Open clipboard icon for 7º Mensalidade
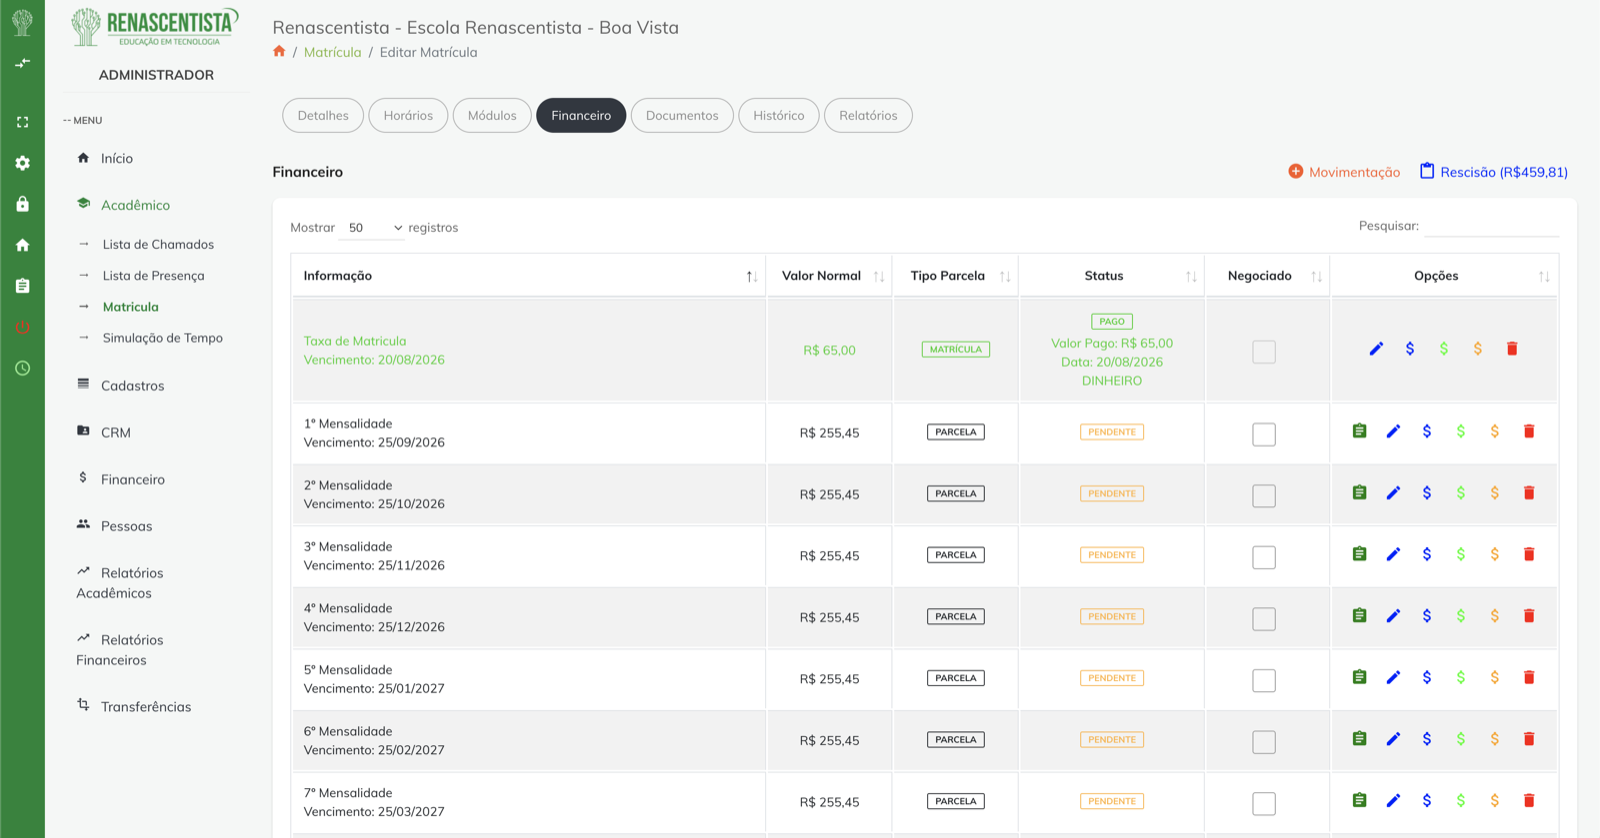This screenshot has width=1600, height=838. [x=1359, y=800]
